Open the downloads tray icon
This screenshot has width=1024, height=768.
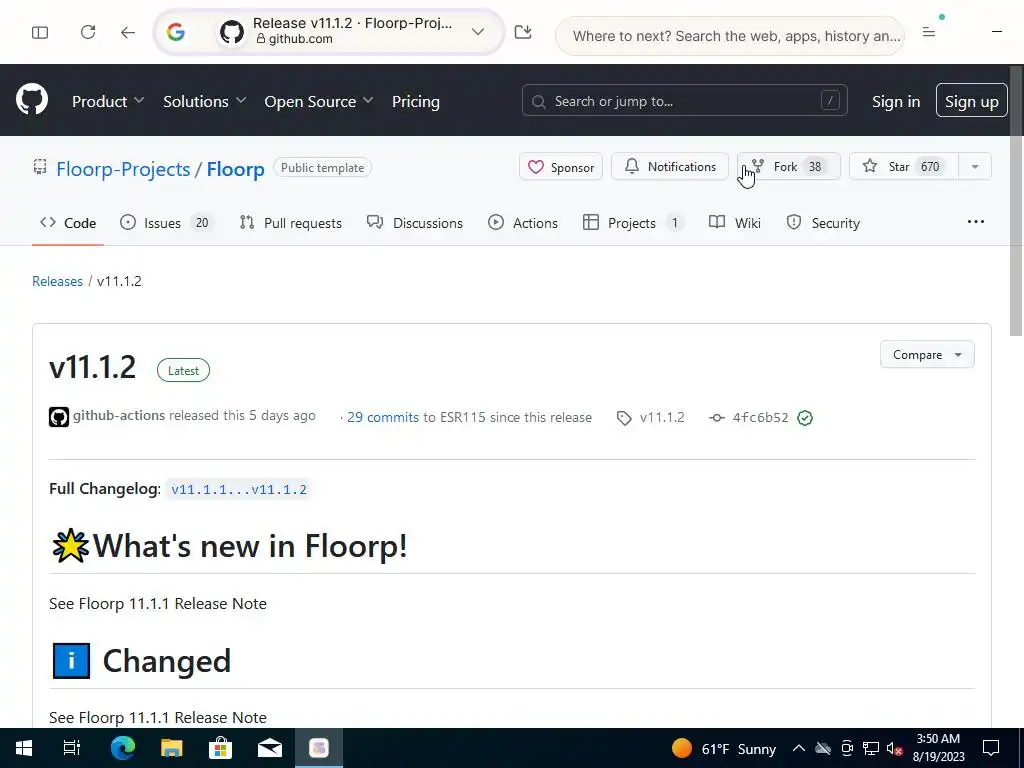[522, 31]
